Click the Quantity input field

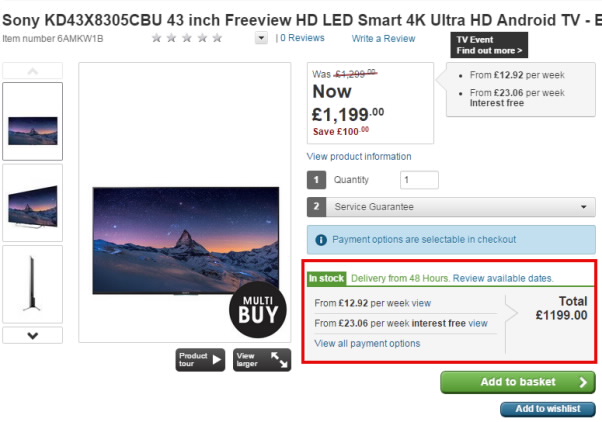click(419, 180)
